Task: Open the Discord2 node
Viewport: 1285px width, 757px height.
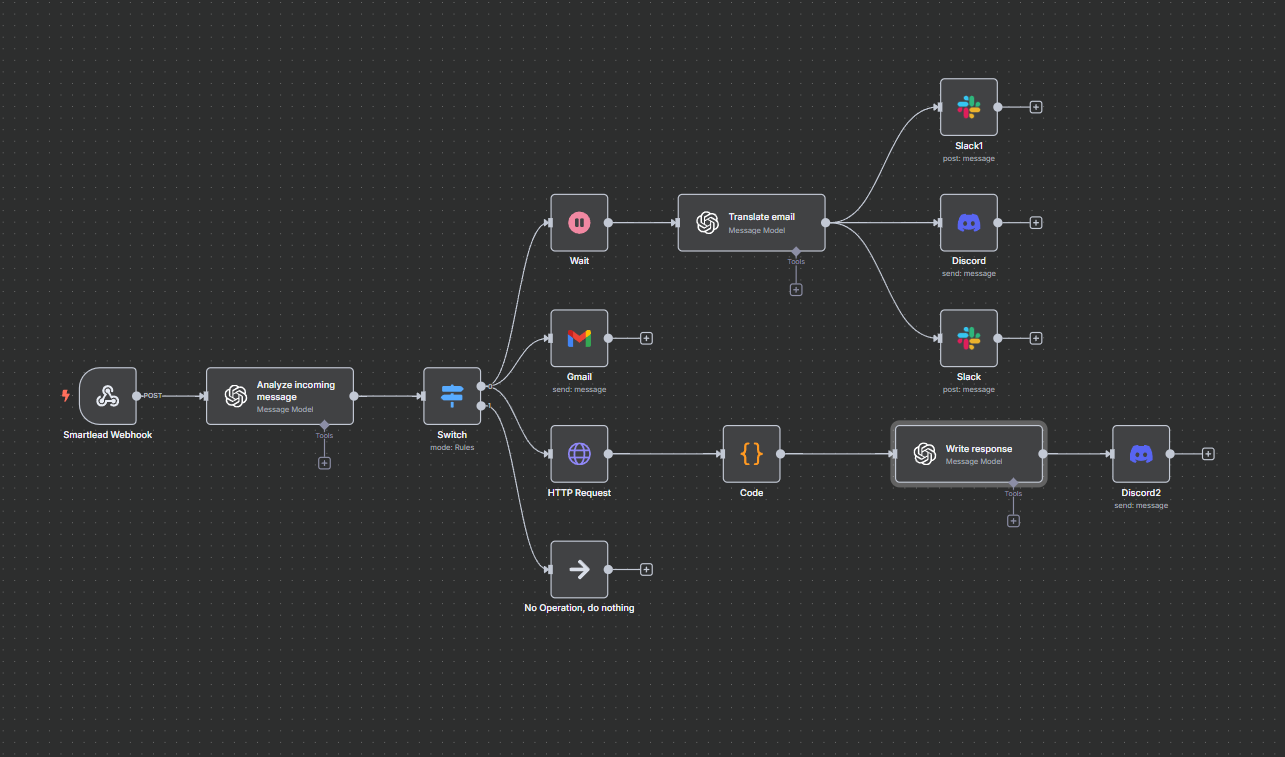Action: pos(1141,454)
